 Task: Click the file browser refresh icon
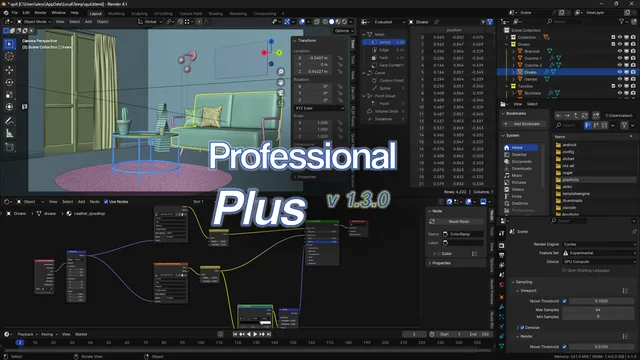(584, 116)
